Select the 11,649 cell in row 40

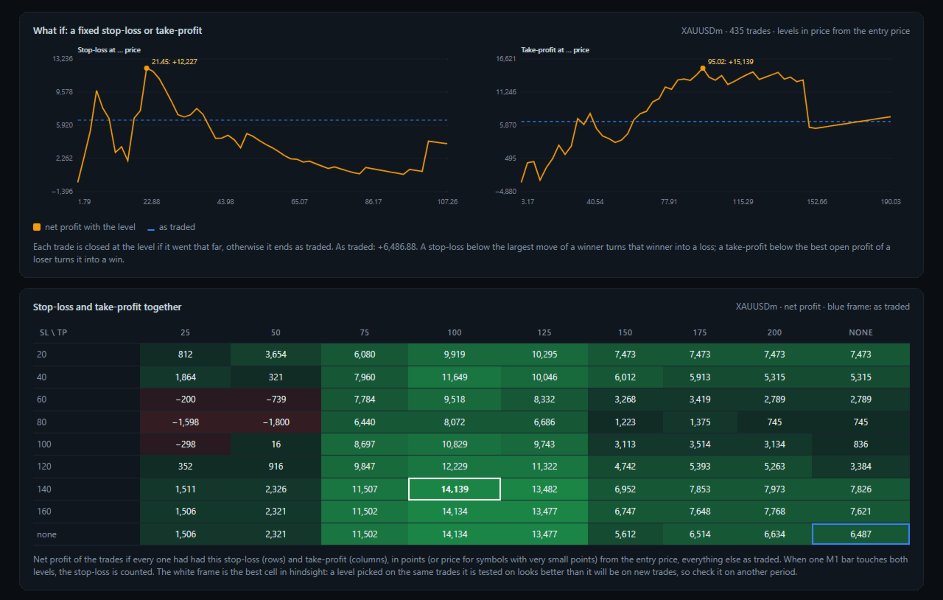pos(454,377)
